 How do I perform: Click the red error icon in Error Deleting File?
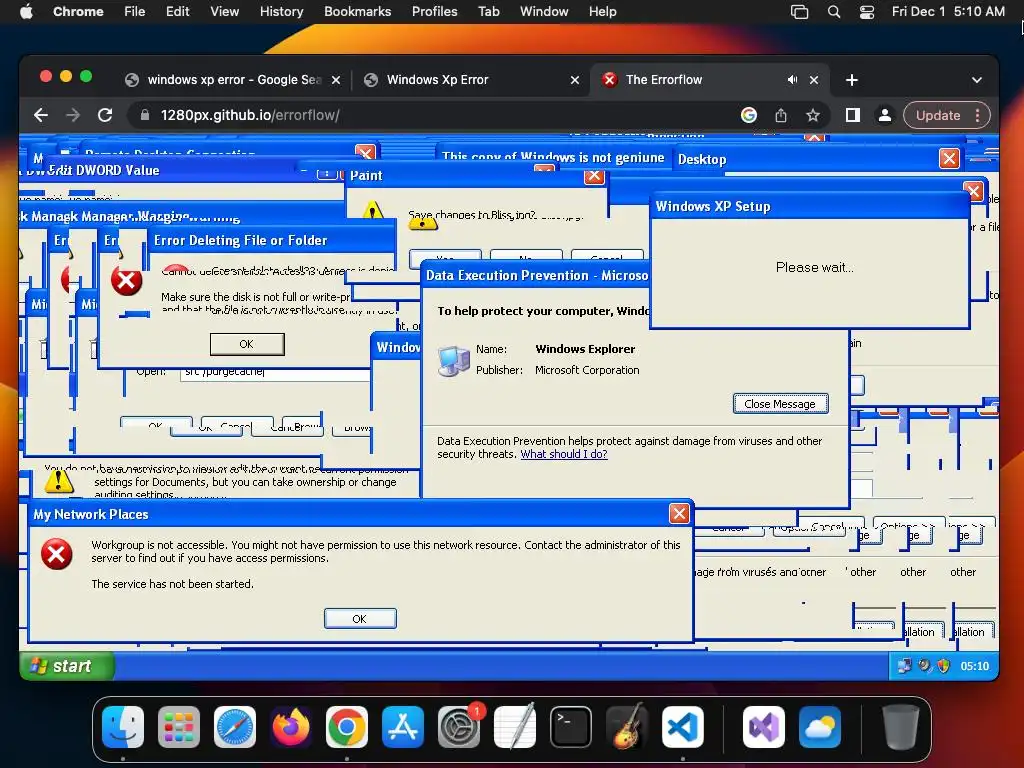(x=127, y=281)
